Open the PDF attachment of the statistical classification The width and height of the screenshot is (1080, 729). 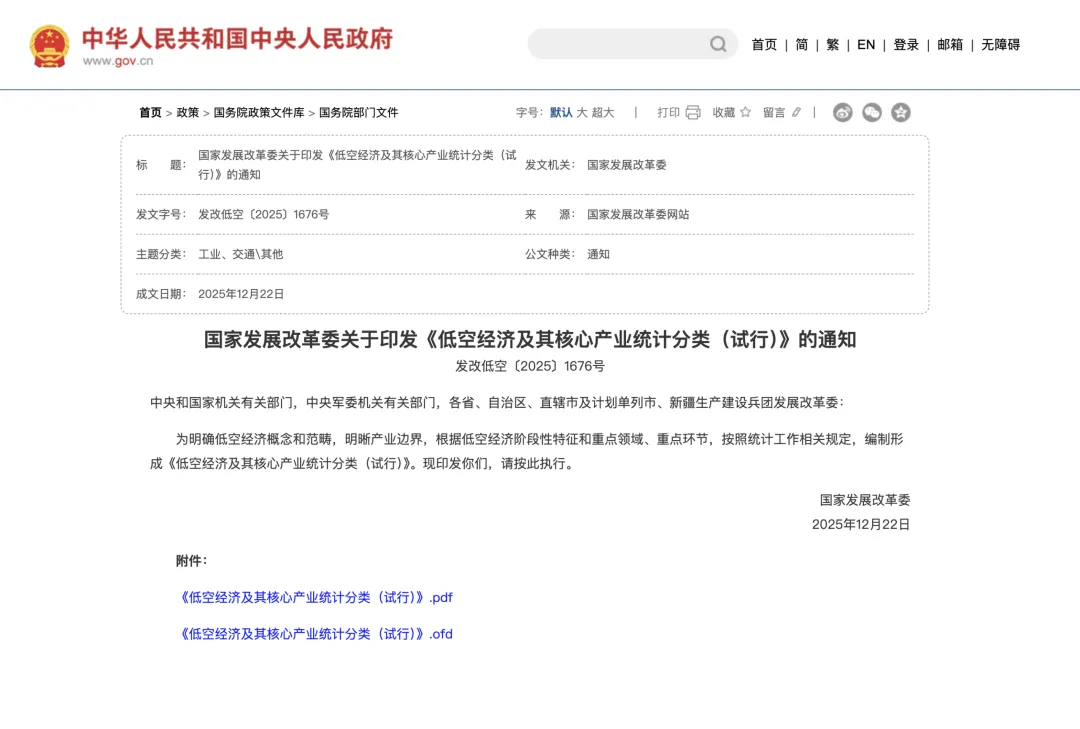pos(316,597)
